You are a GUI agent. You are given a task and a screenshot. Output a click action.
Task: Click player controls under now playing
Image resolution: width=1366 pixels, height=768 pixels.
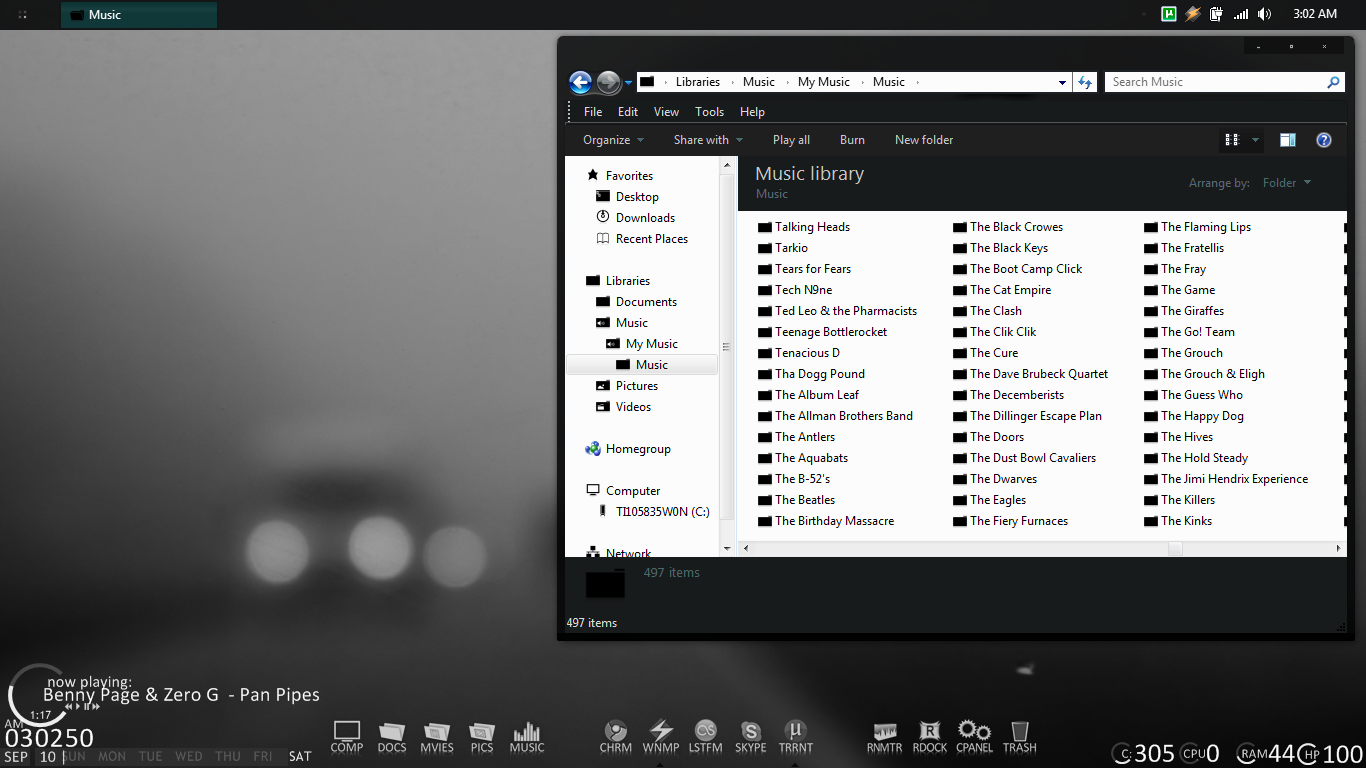pos(82,706)
